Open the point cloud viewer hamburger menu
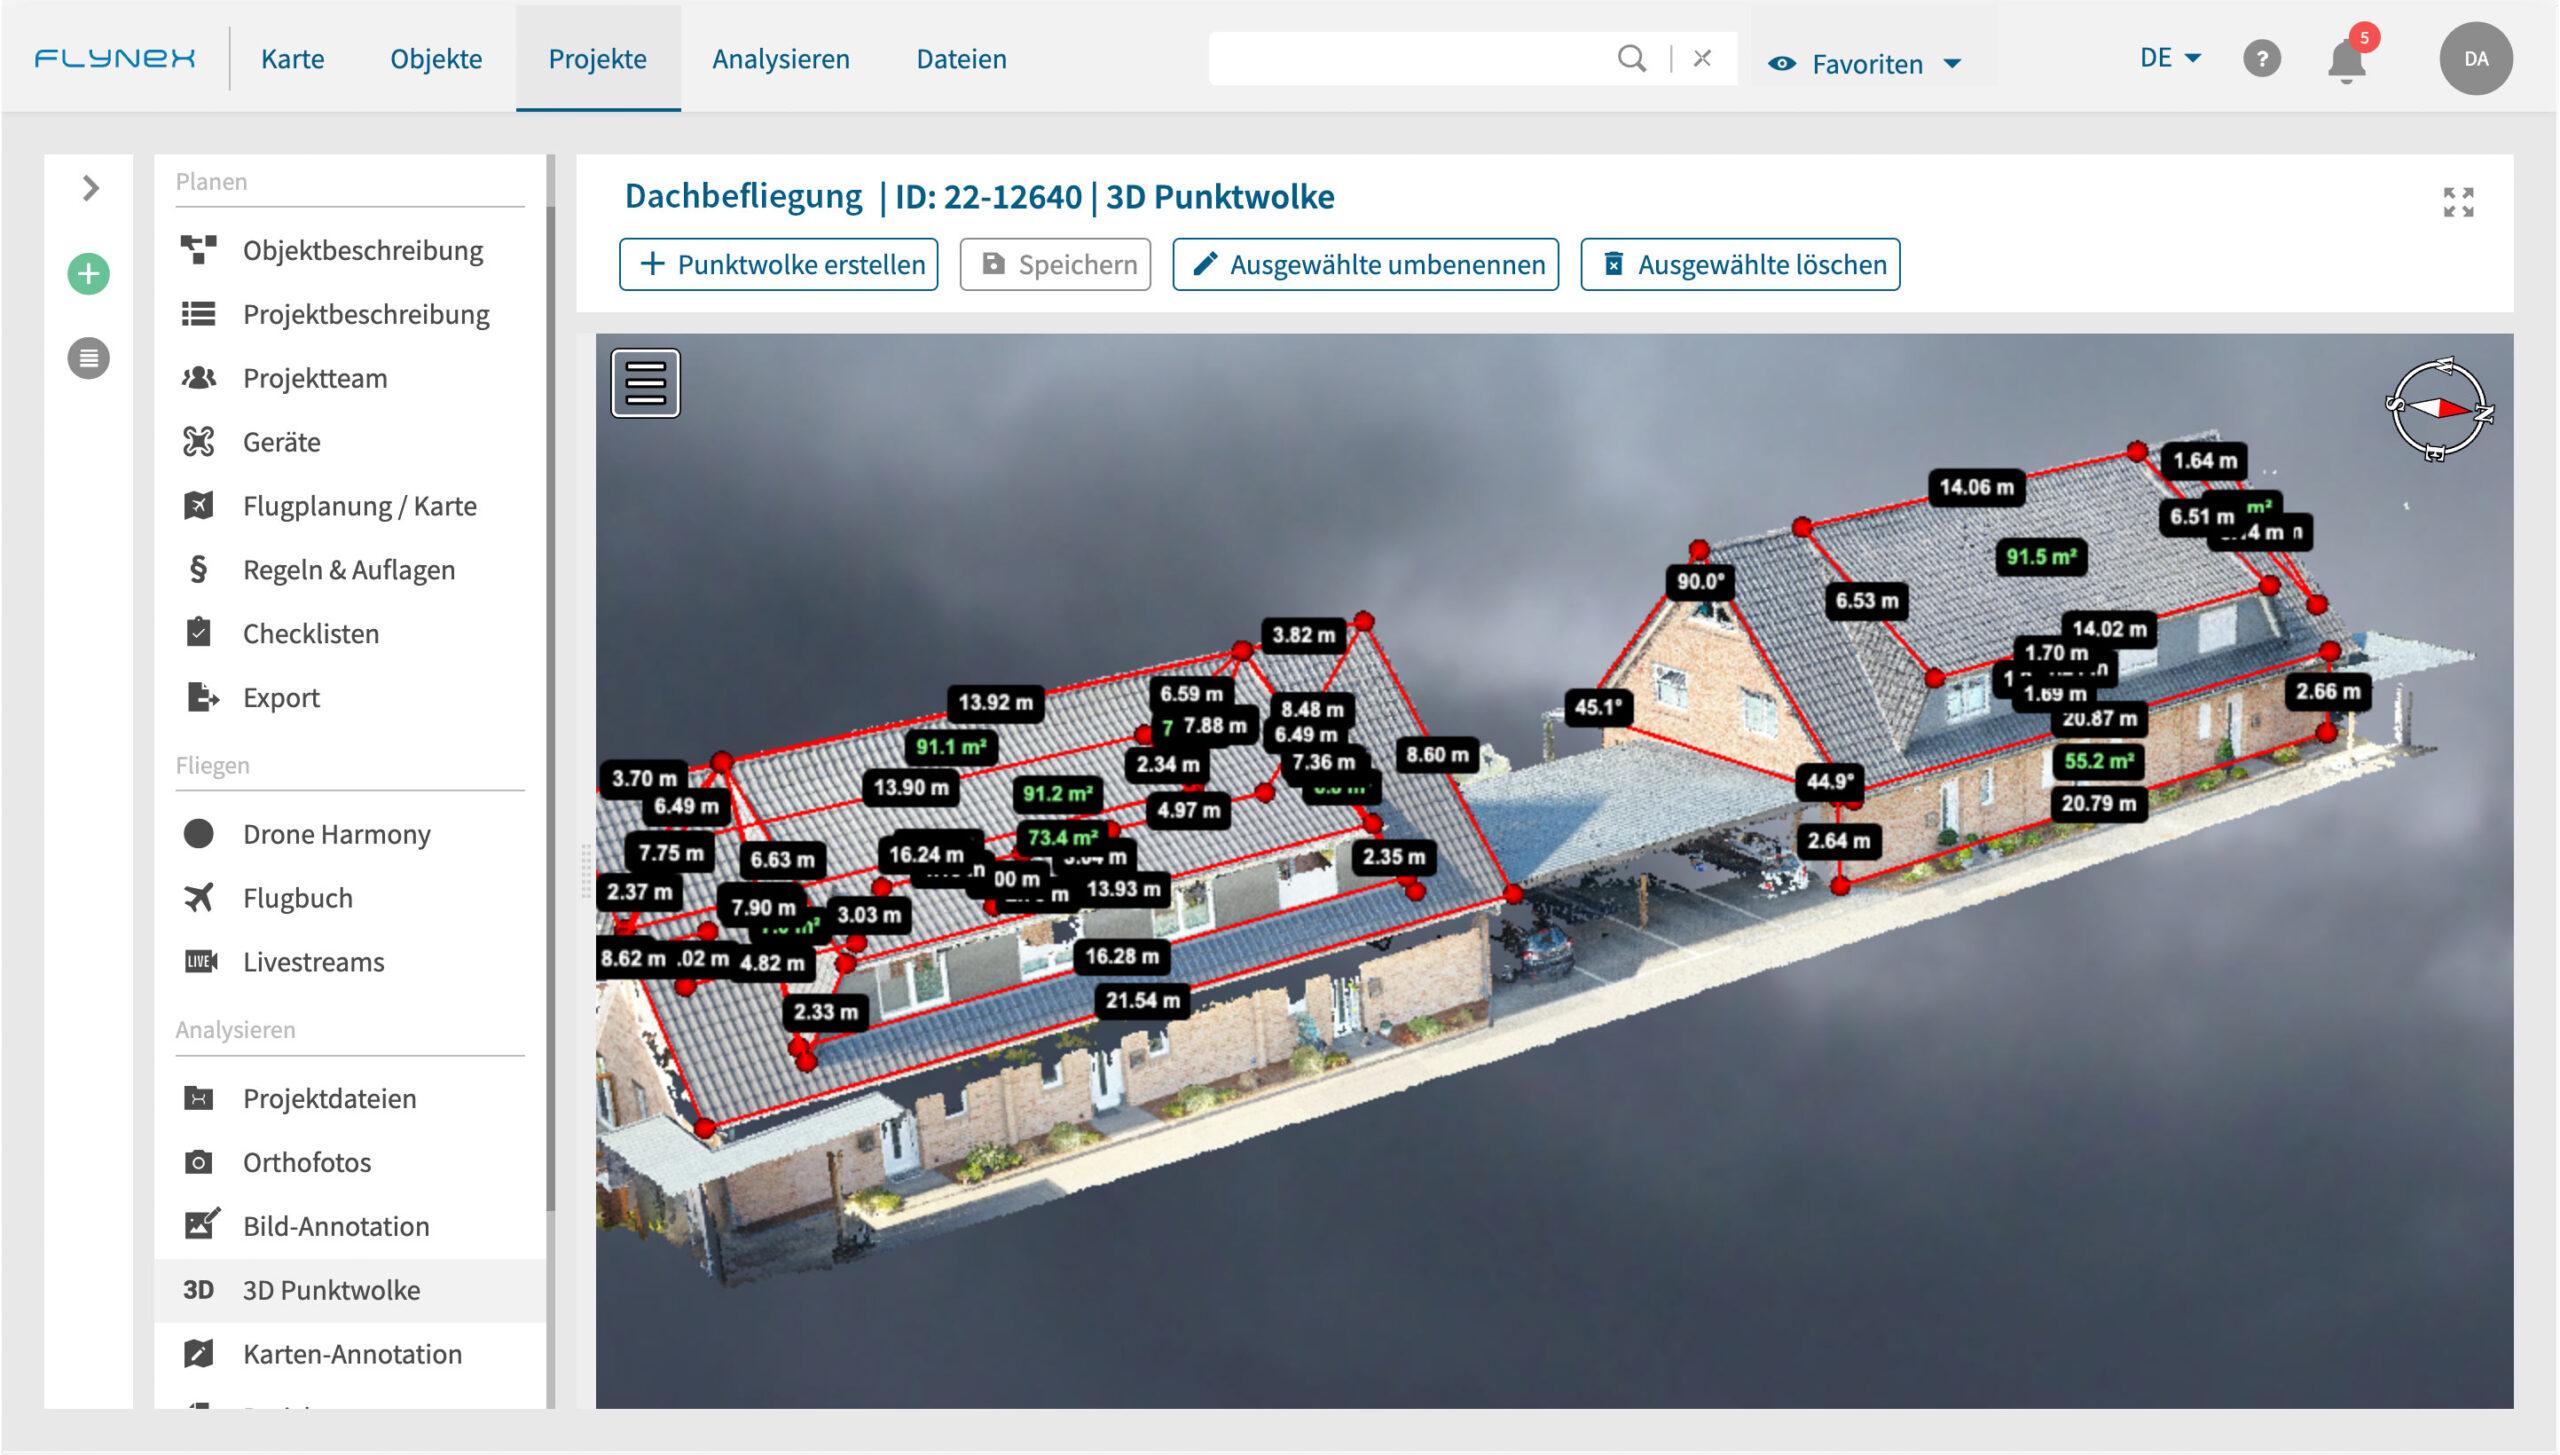Image resolution: width=2560 pixels, height=1455 pixels. tap(645, 383)
